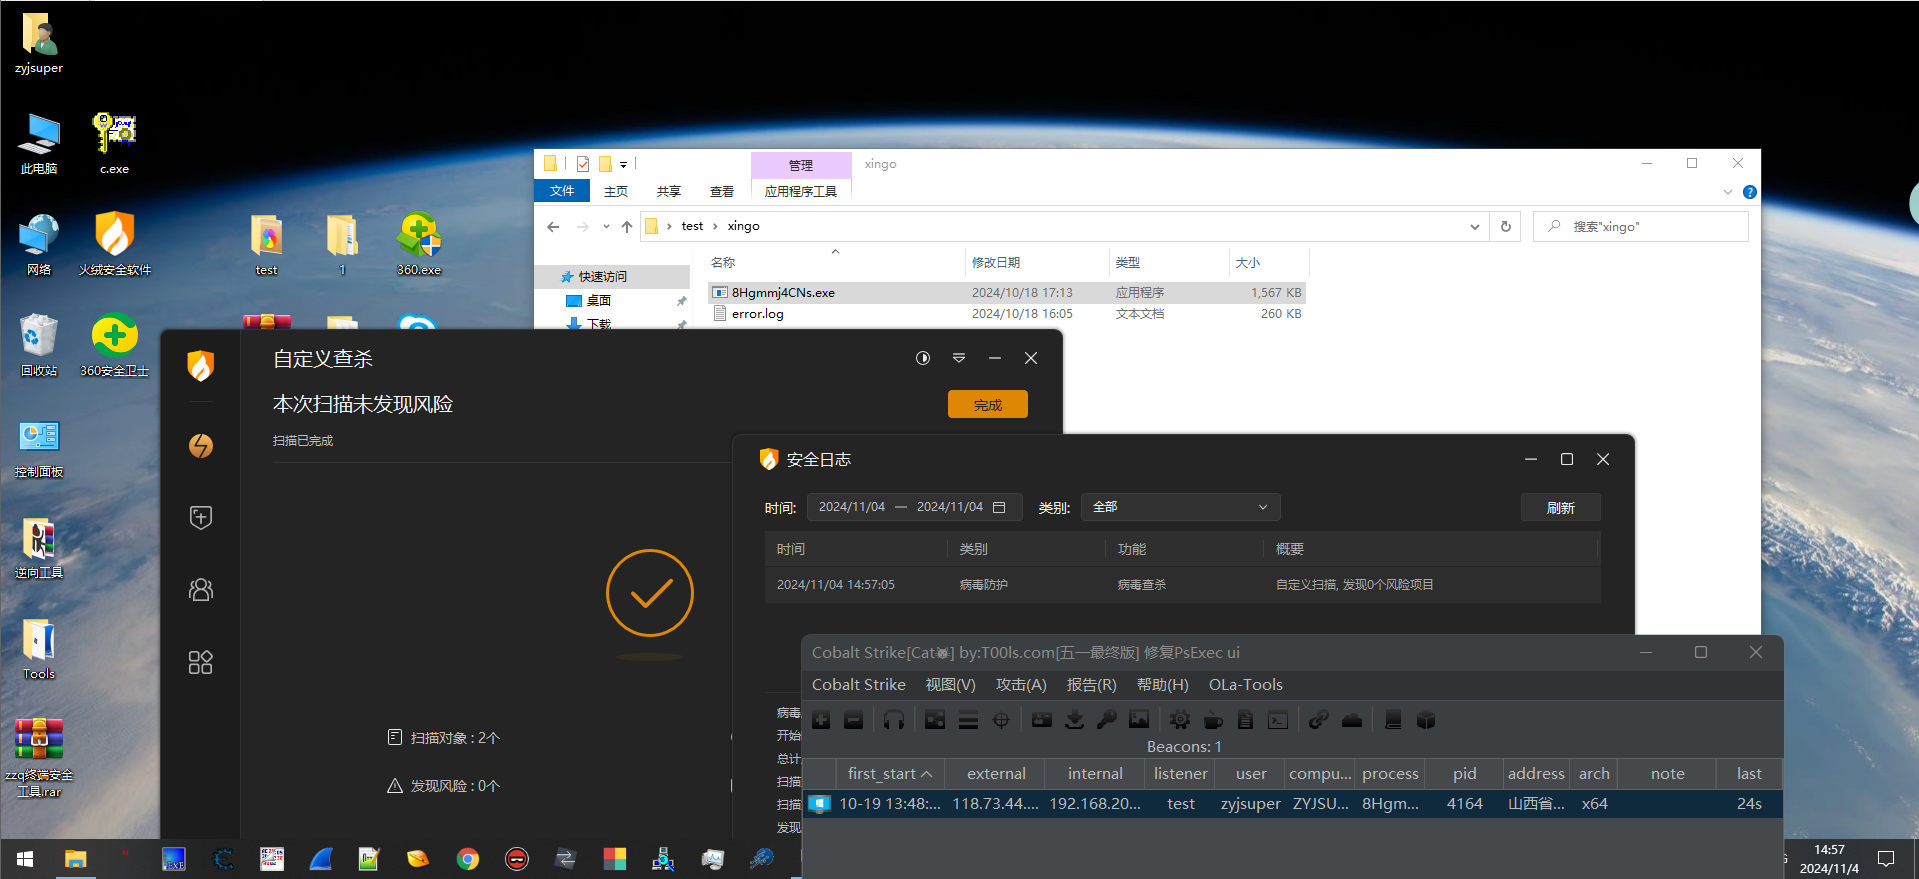Open the 应用程序工具 ribbon tab
Screen dimensions: 1919x879
coord(800,191)
